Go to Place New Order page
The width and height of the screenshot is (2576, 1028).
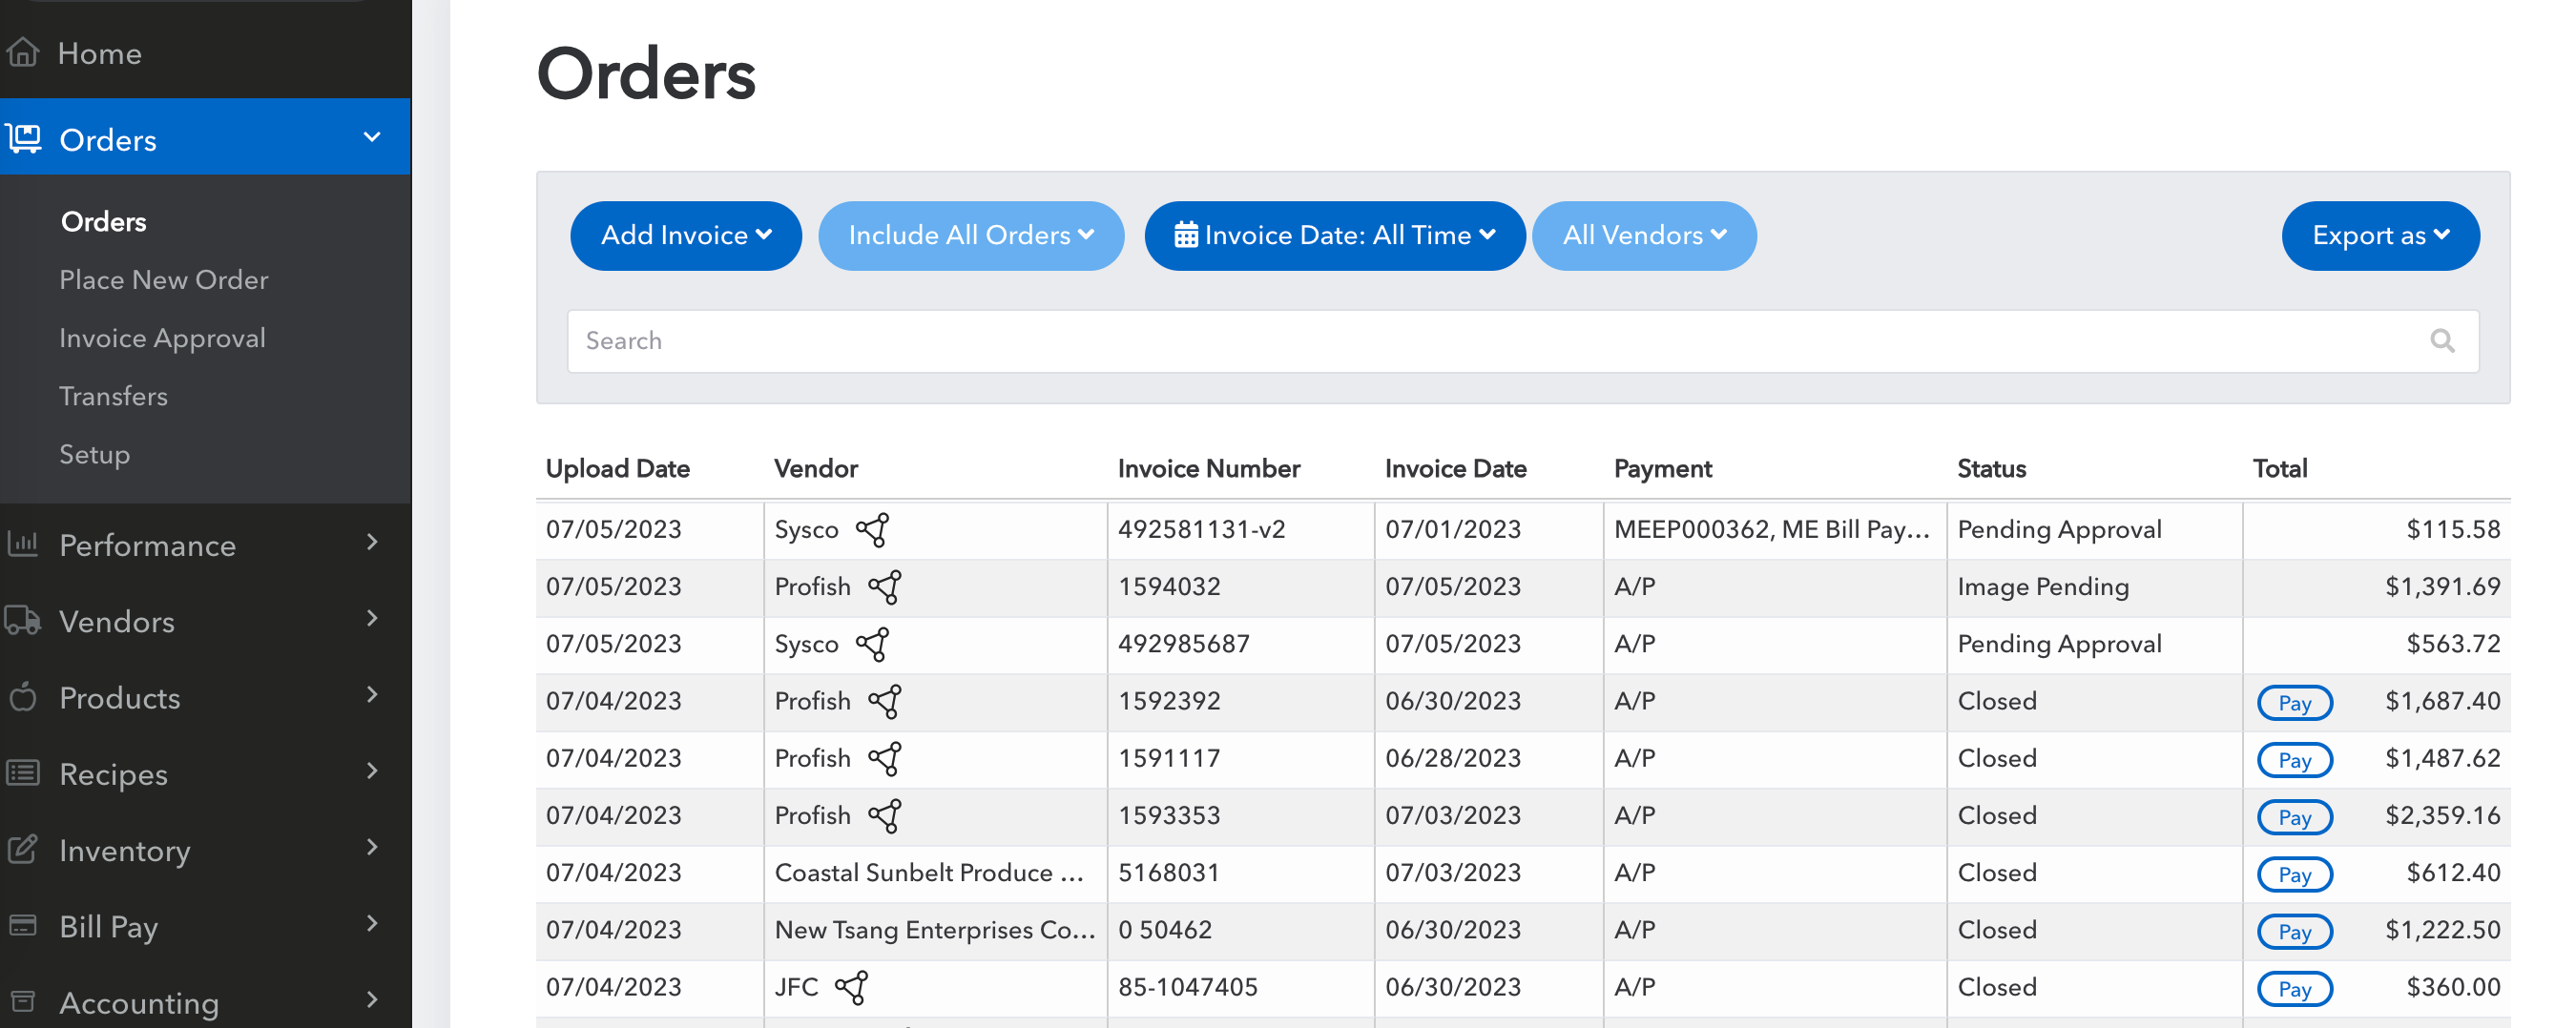click(163, 280)
